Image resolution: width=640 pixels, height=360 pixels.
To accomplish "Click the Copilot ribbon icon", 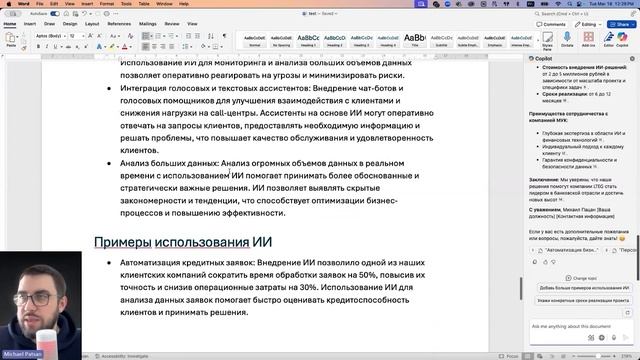I will [622, 40].
